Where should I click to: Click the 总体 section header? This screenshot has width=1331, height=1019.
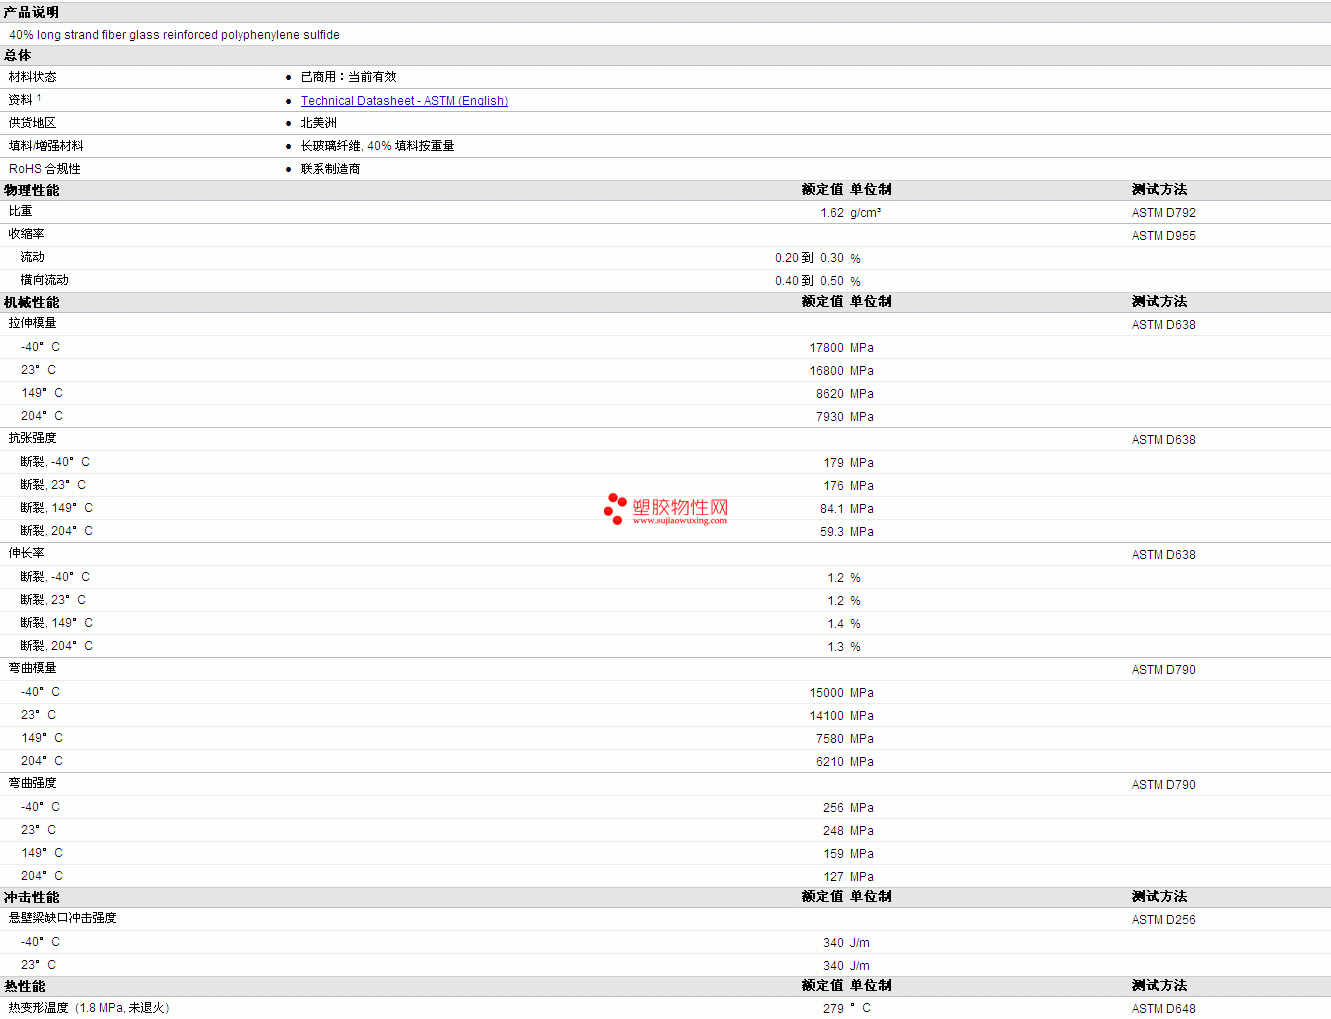point(18,55)
